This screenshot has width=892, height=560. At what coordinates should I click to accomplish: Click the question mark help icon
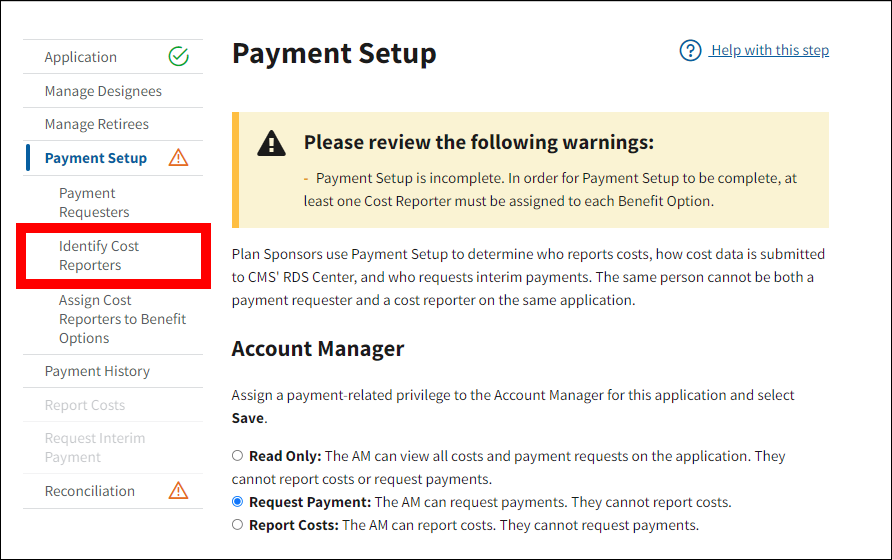coord(690,50)
